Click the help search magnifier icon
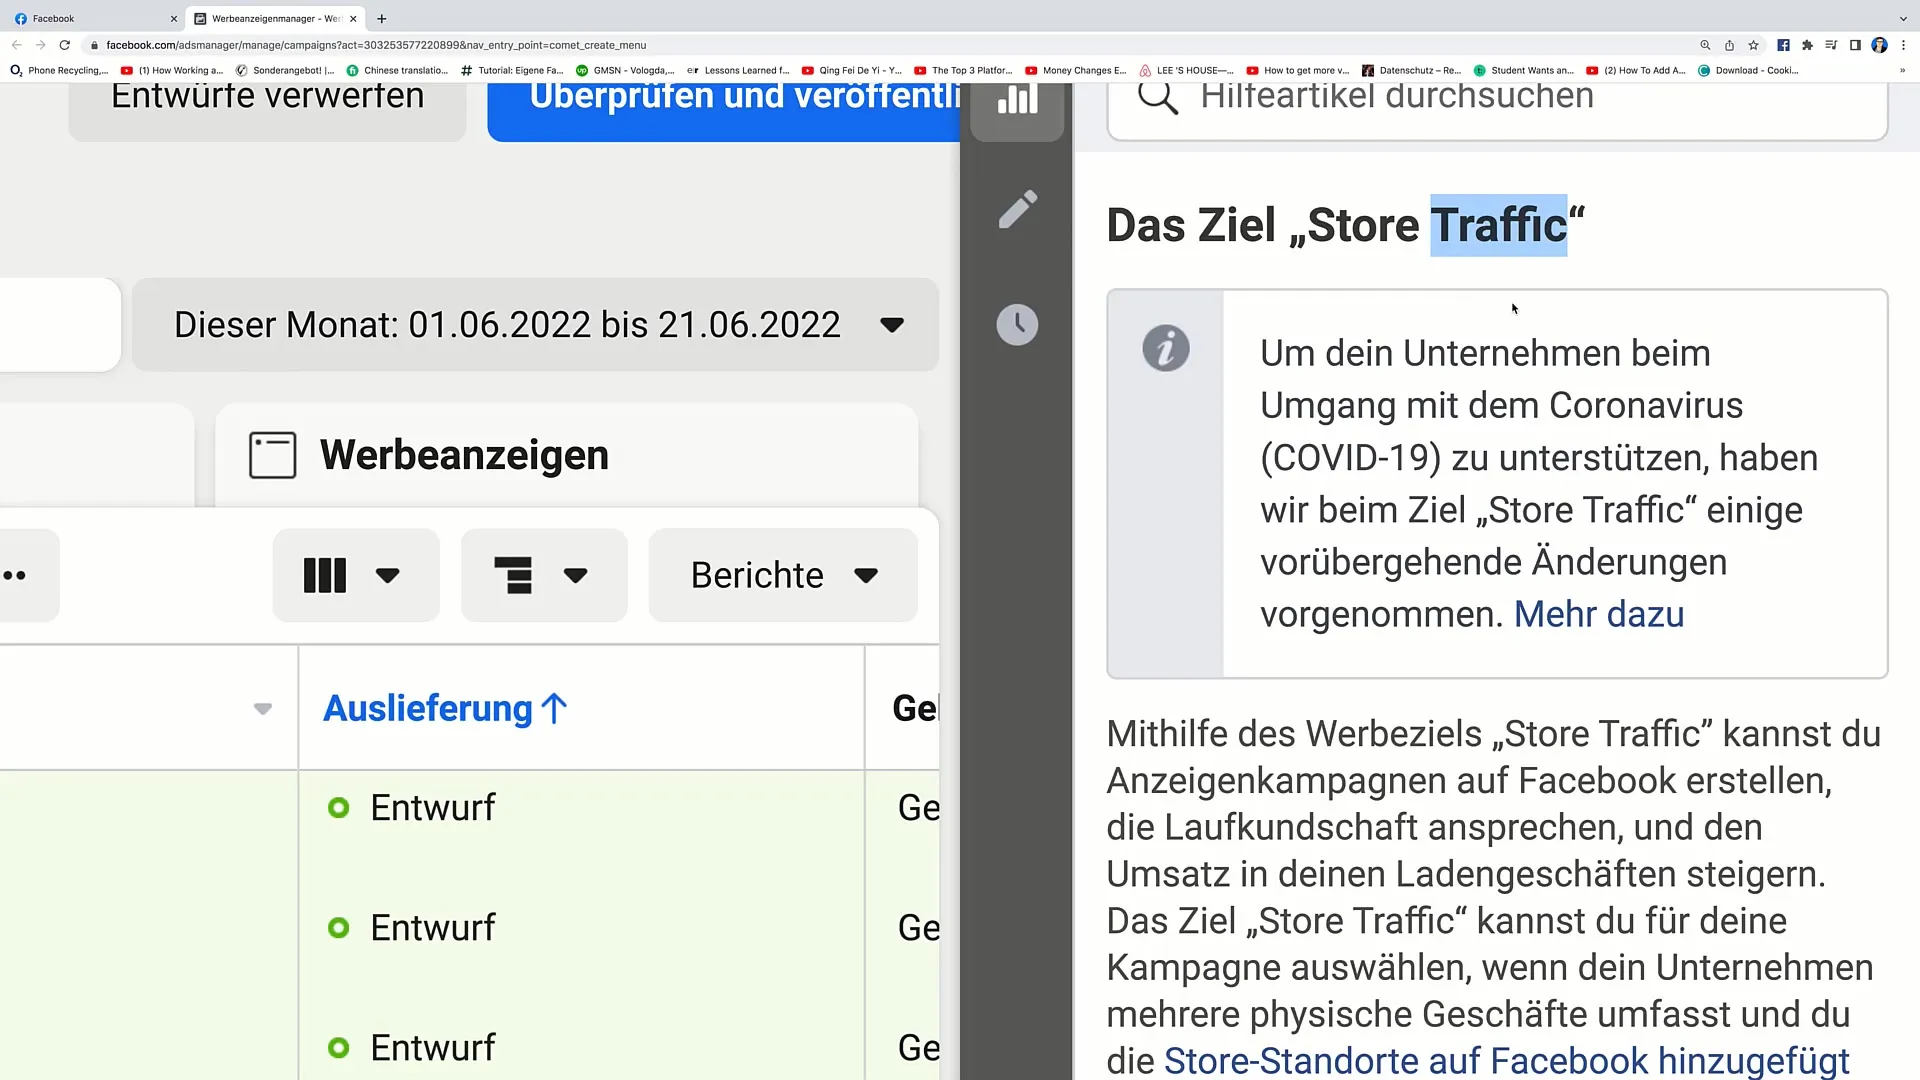Screen dimensions: 1920x1080 pos(1158,97)
